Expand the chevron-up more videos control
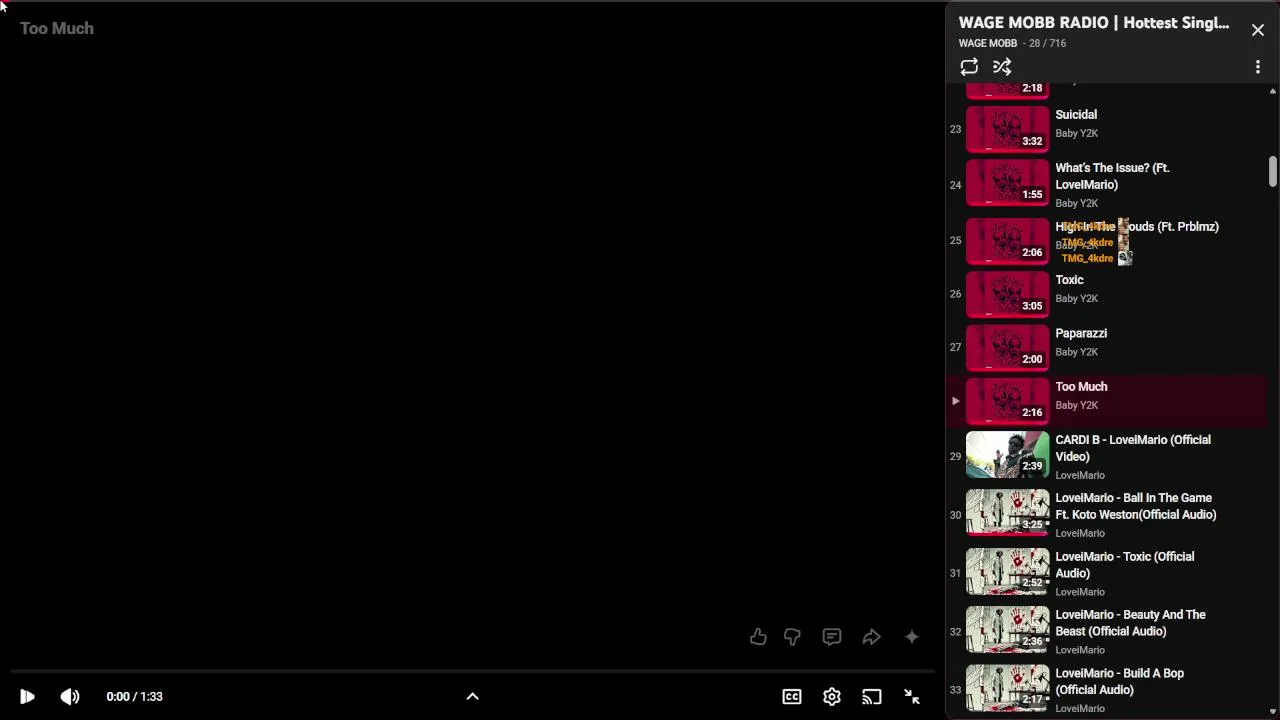This screenshot has height=720, width=1280. (473, 697)
